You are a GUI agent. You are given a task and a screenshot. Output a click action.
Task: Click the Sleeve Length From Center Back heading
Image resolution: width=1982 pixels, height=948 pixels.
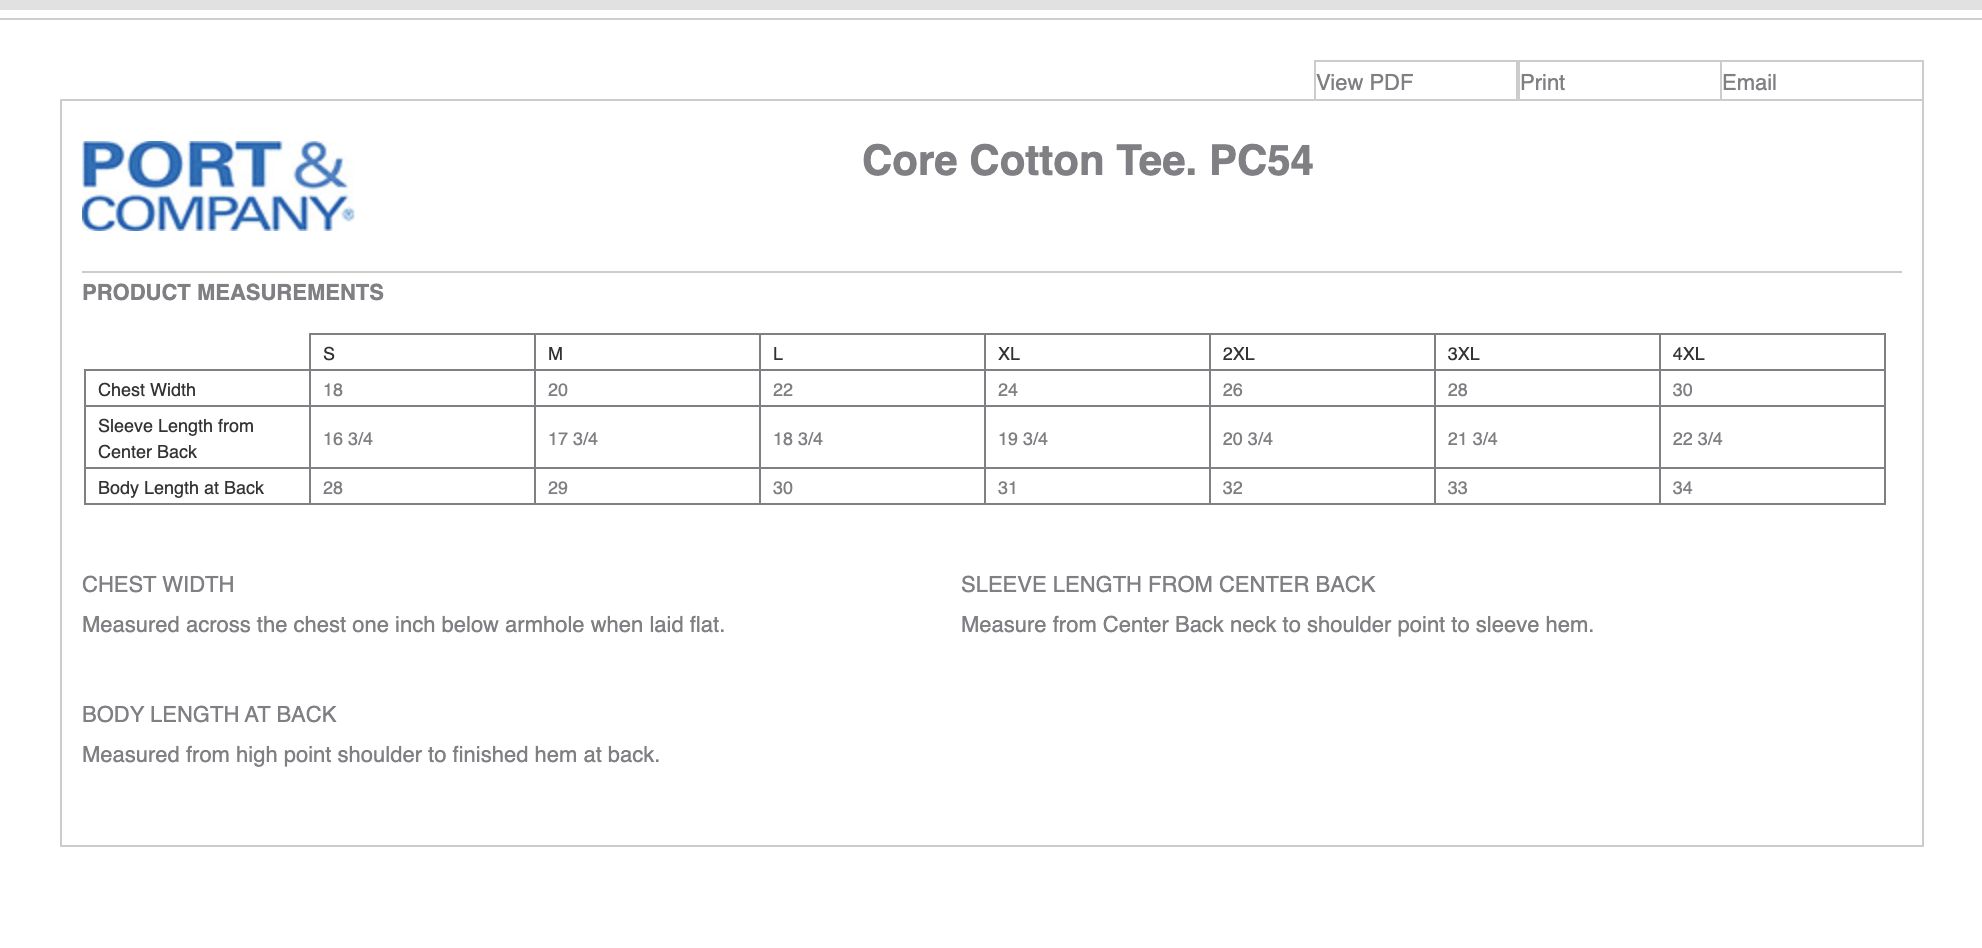(1168, 584)
